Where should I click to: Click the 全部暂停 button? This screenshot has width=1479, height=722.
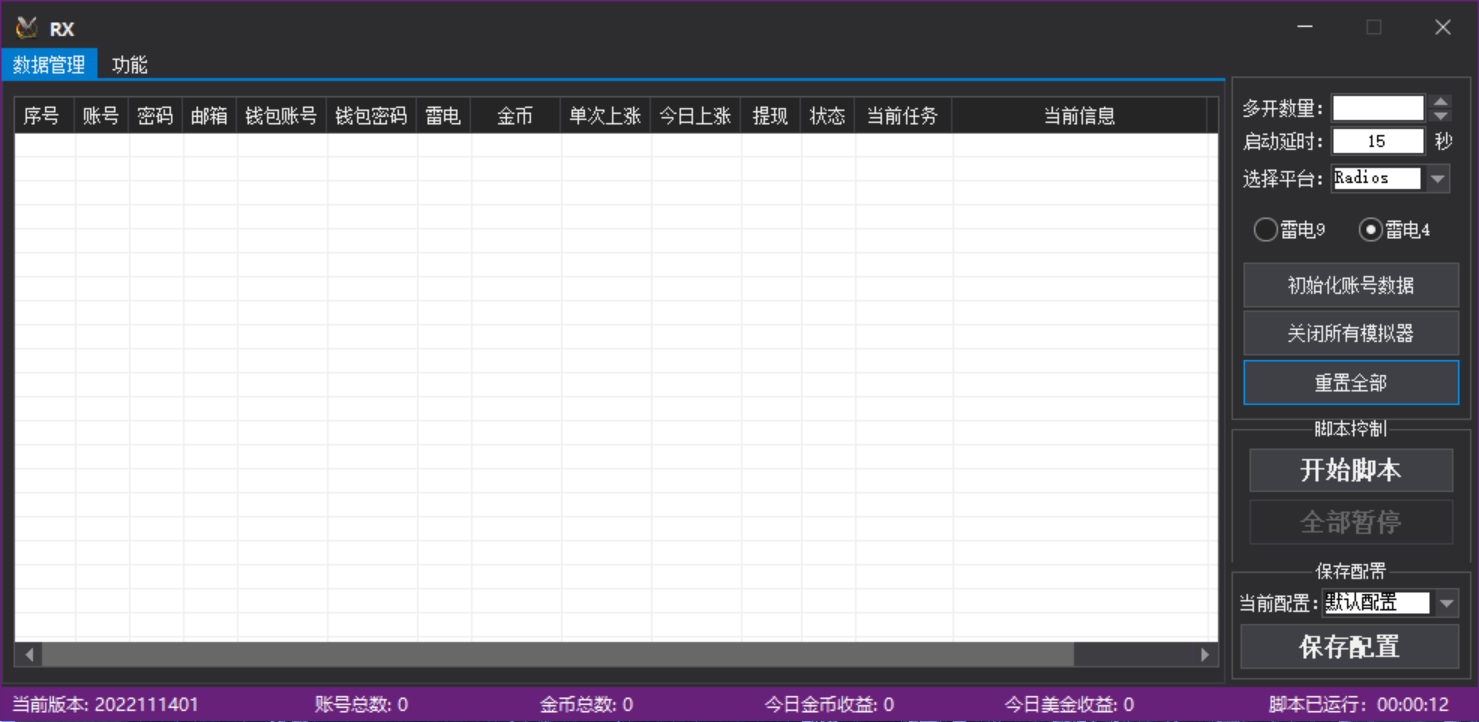(x=1351, y=522)
